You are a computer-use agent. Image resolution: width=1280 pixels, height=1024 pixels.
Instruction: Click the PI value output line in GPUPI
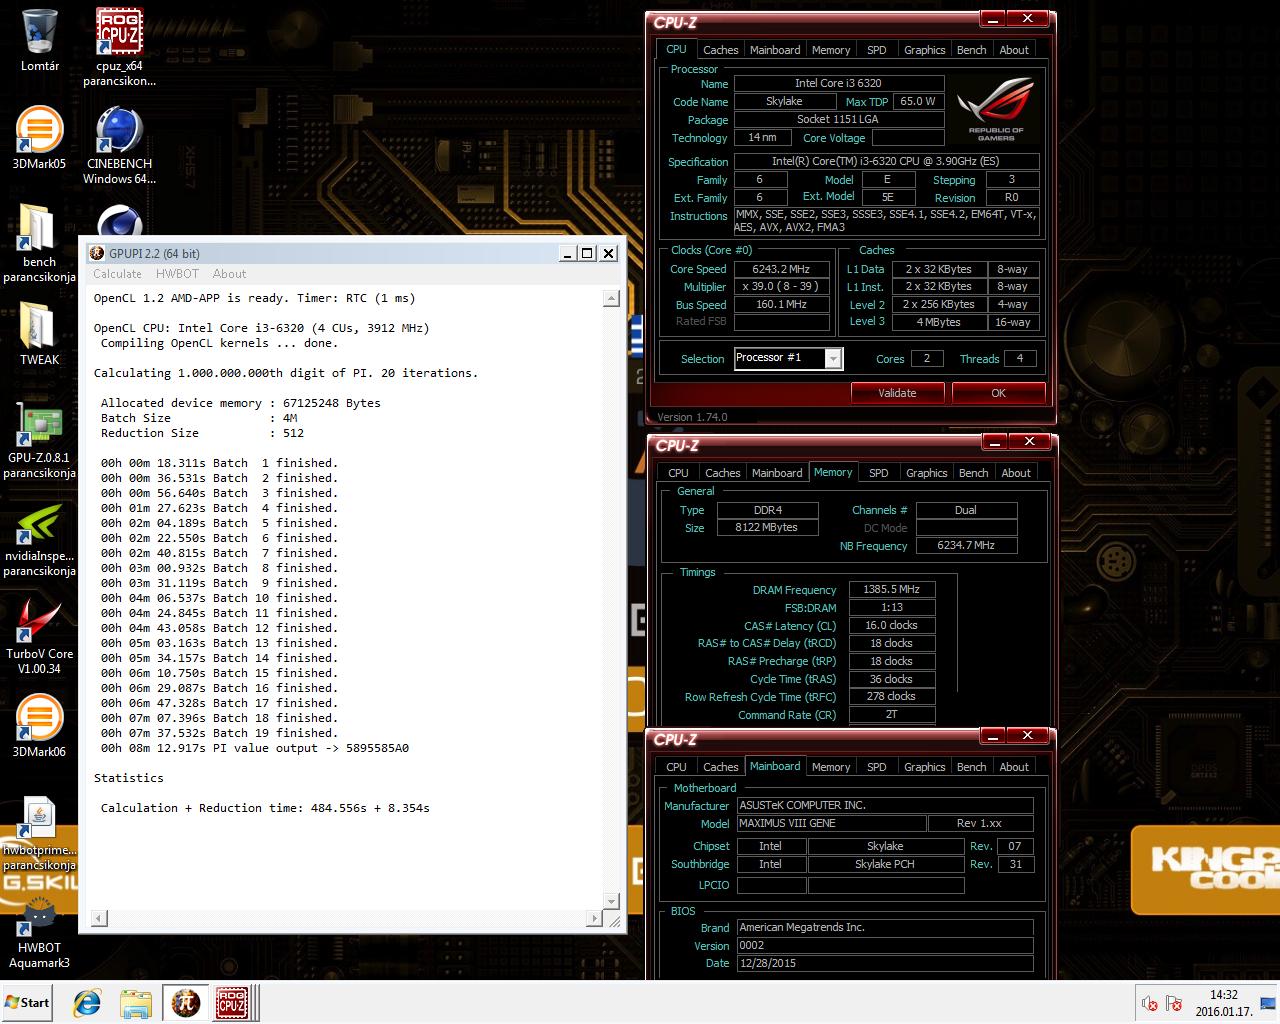255,748
